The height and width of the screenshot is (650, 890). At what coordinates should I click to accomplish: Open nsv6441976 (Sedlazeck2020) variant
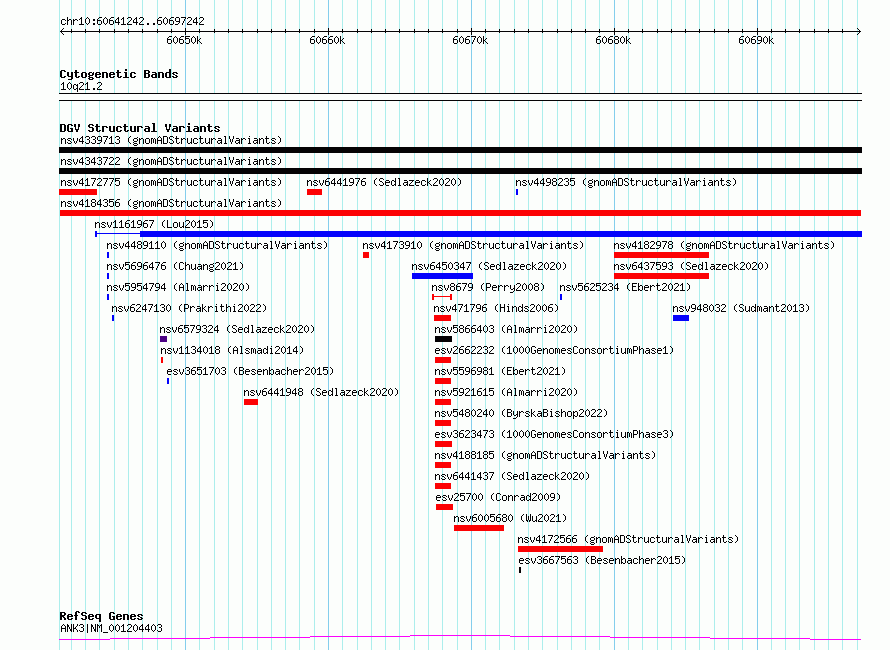384,182
